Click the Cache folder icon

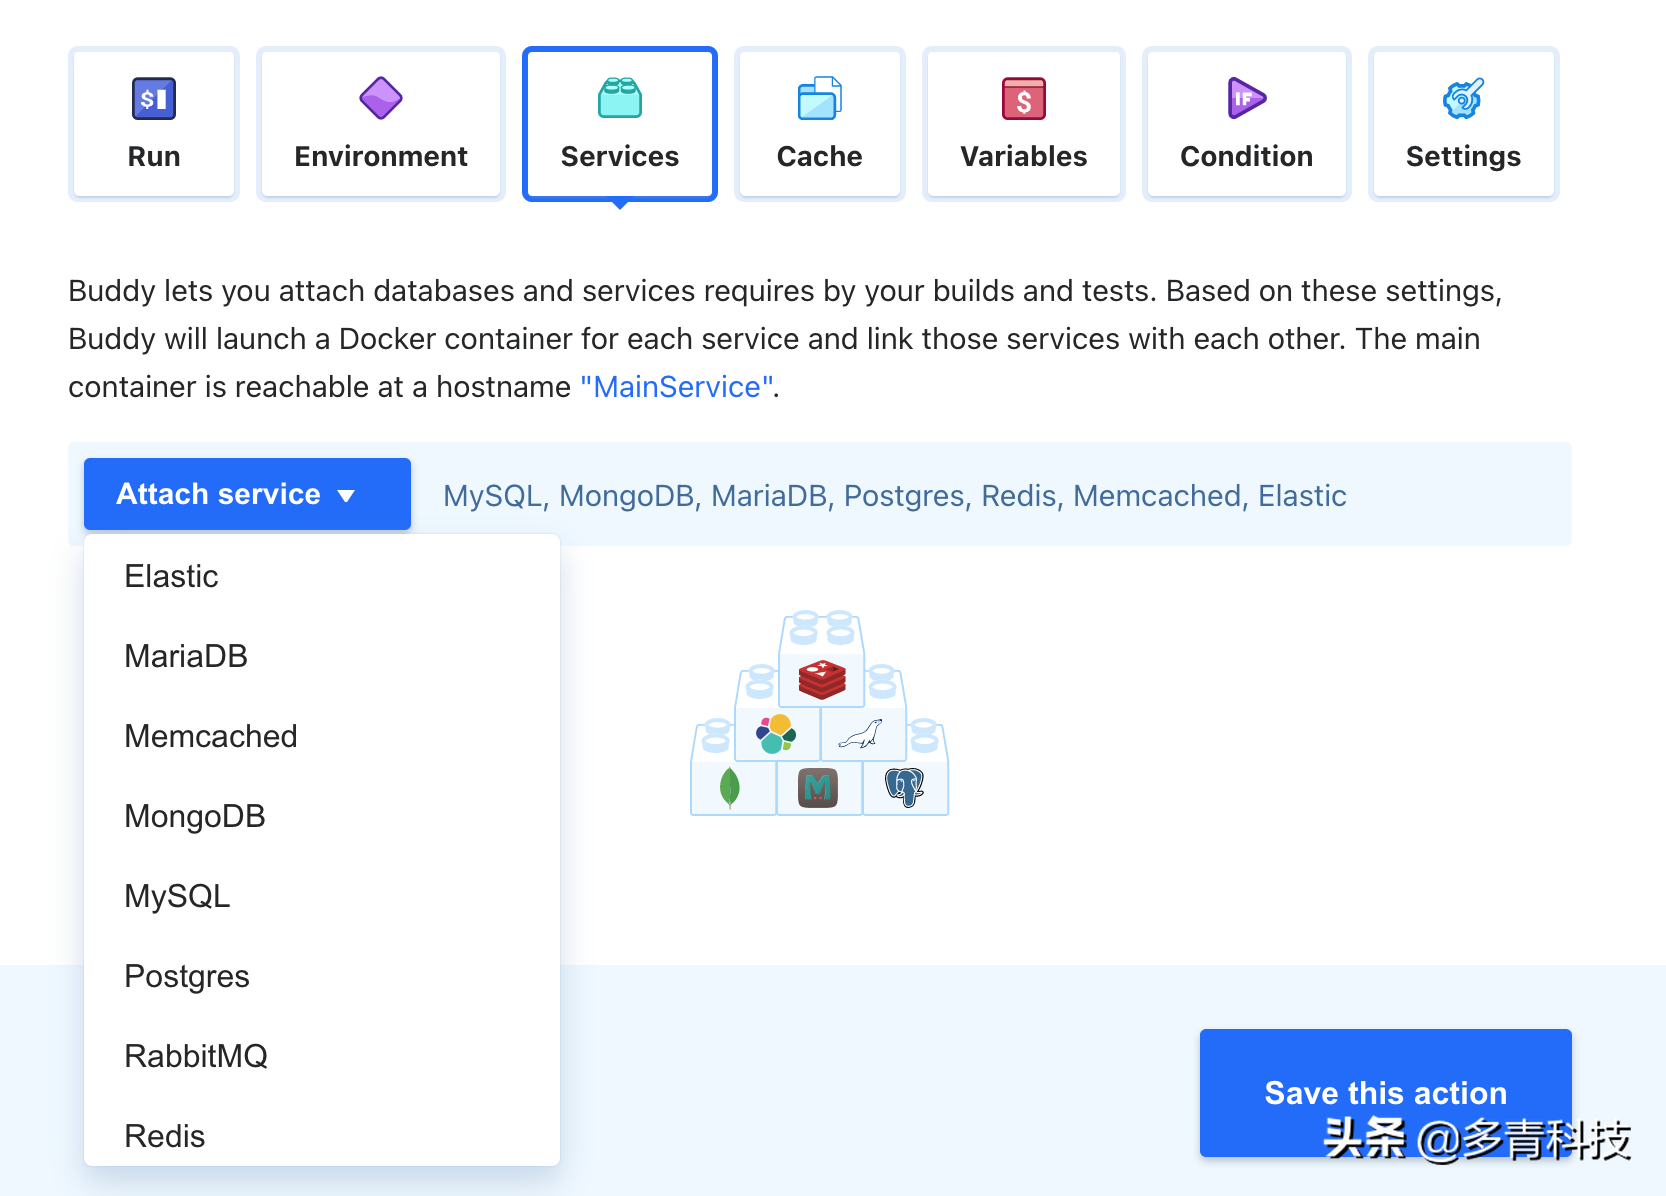point(820,98)
